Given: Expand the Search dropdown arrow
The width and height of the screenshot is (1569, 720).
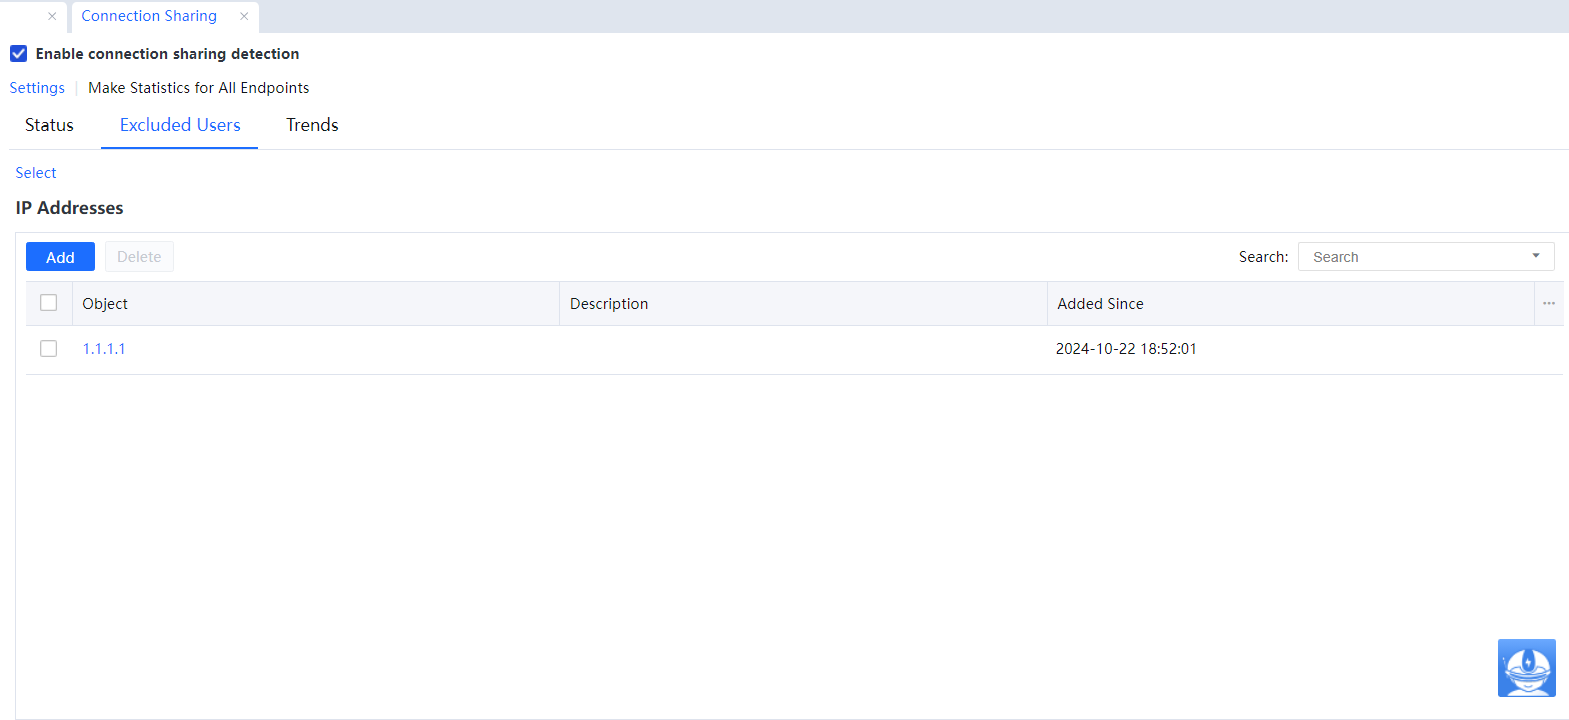Looking at the screenshot, I should (x=1535, y=257).
